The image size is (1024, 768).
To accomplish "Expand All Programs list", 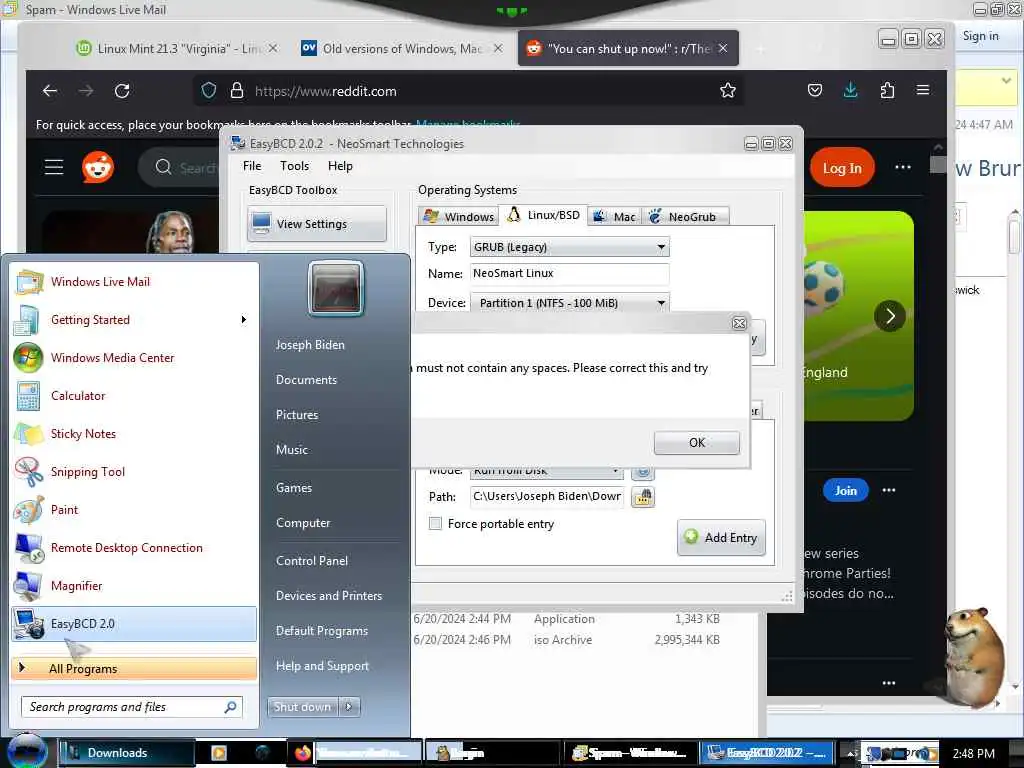I will coord(134,669).
